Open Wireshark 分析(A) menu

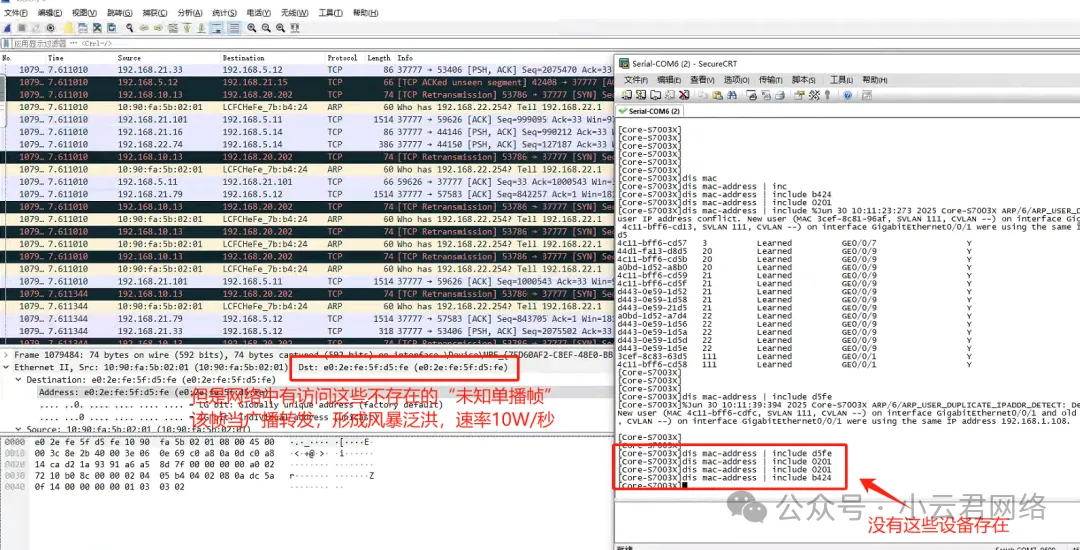pyautogui.click(x=190, y=13)
